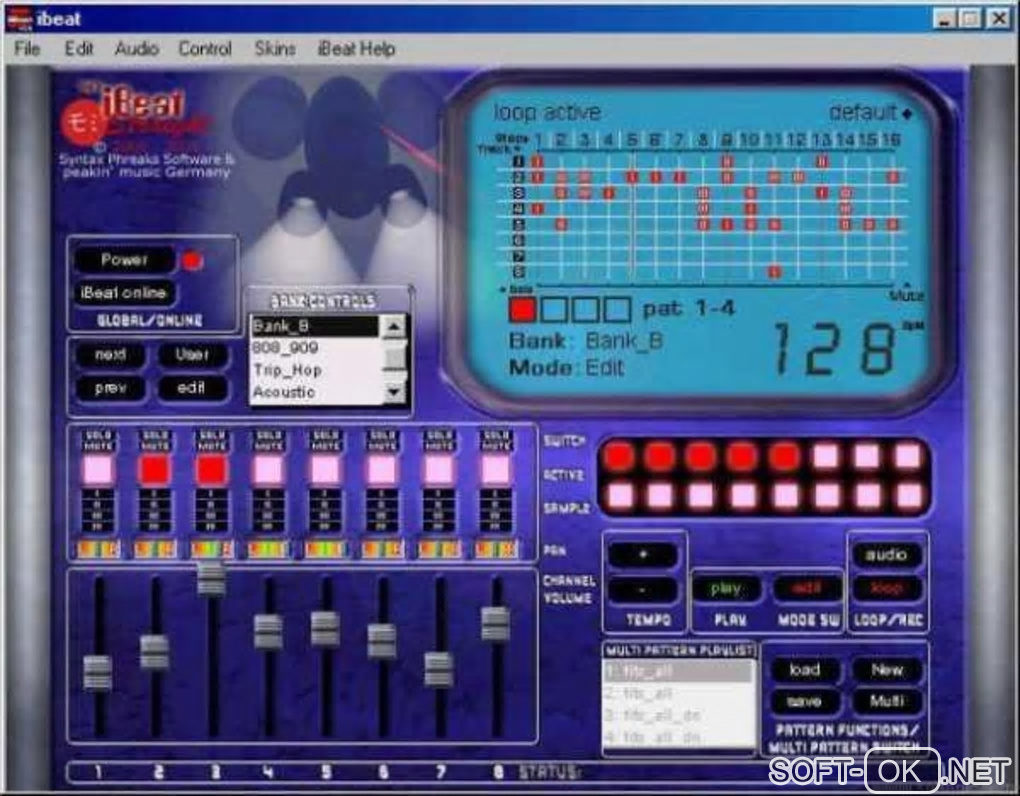Click the prev bank button
1020x796 pixels.
coord(111,388)
